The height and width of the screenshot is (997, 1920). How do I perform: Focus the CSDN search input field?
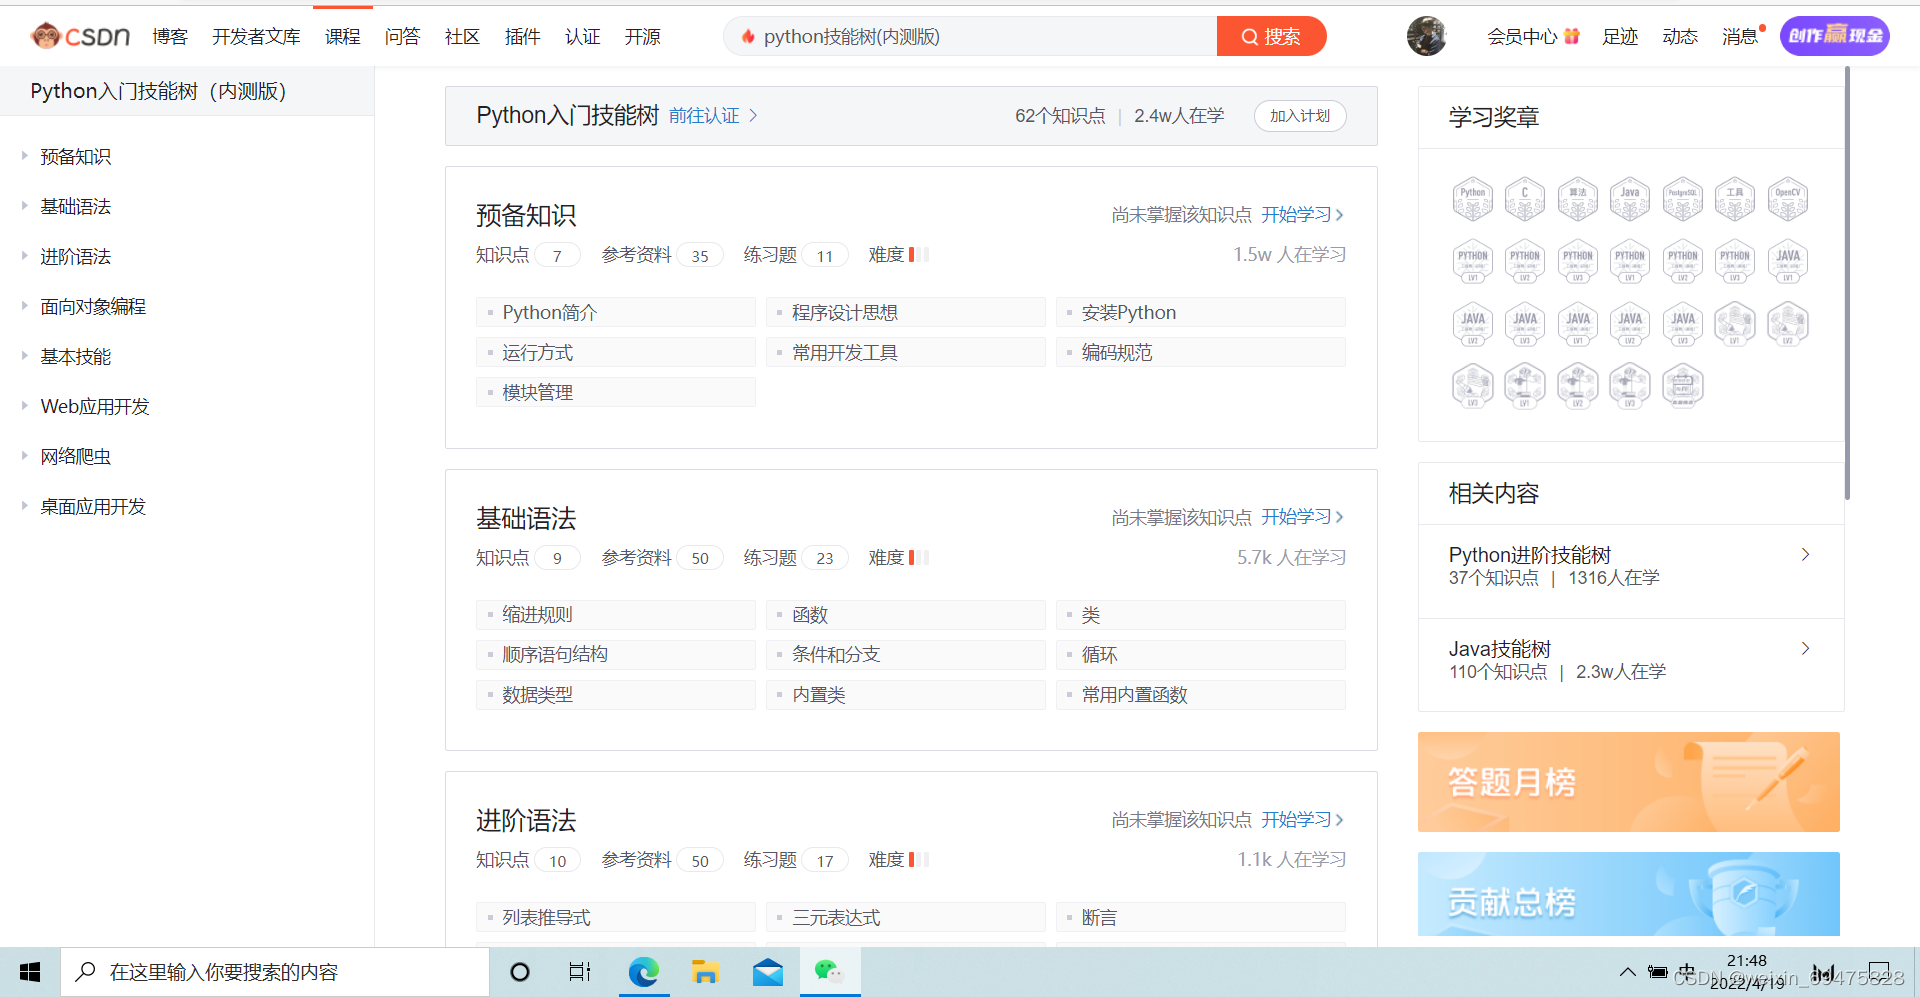(970, 36)
